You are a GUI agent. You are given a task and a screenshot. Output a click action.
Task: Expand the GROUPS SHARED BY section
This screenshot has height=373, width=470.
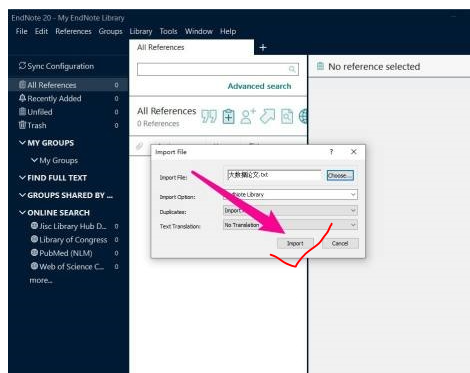tap(22, 195)
